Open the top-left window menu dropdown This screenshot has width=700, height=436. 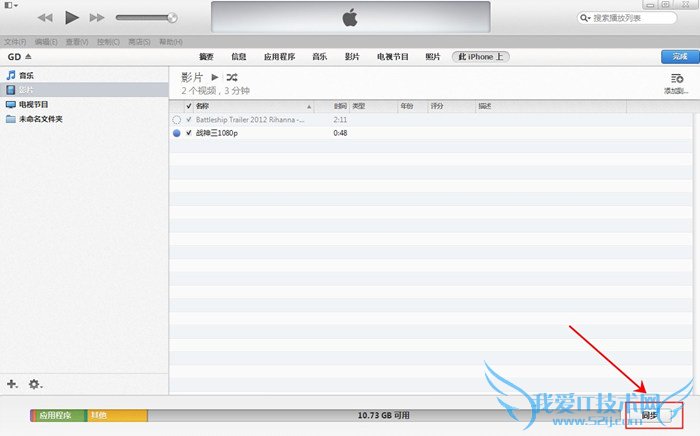click(11, 5)
